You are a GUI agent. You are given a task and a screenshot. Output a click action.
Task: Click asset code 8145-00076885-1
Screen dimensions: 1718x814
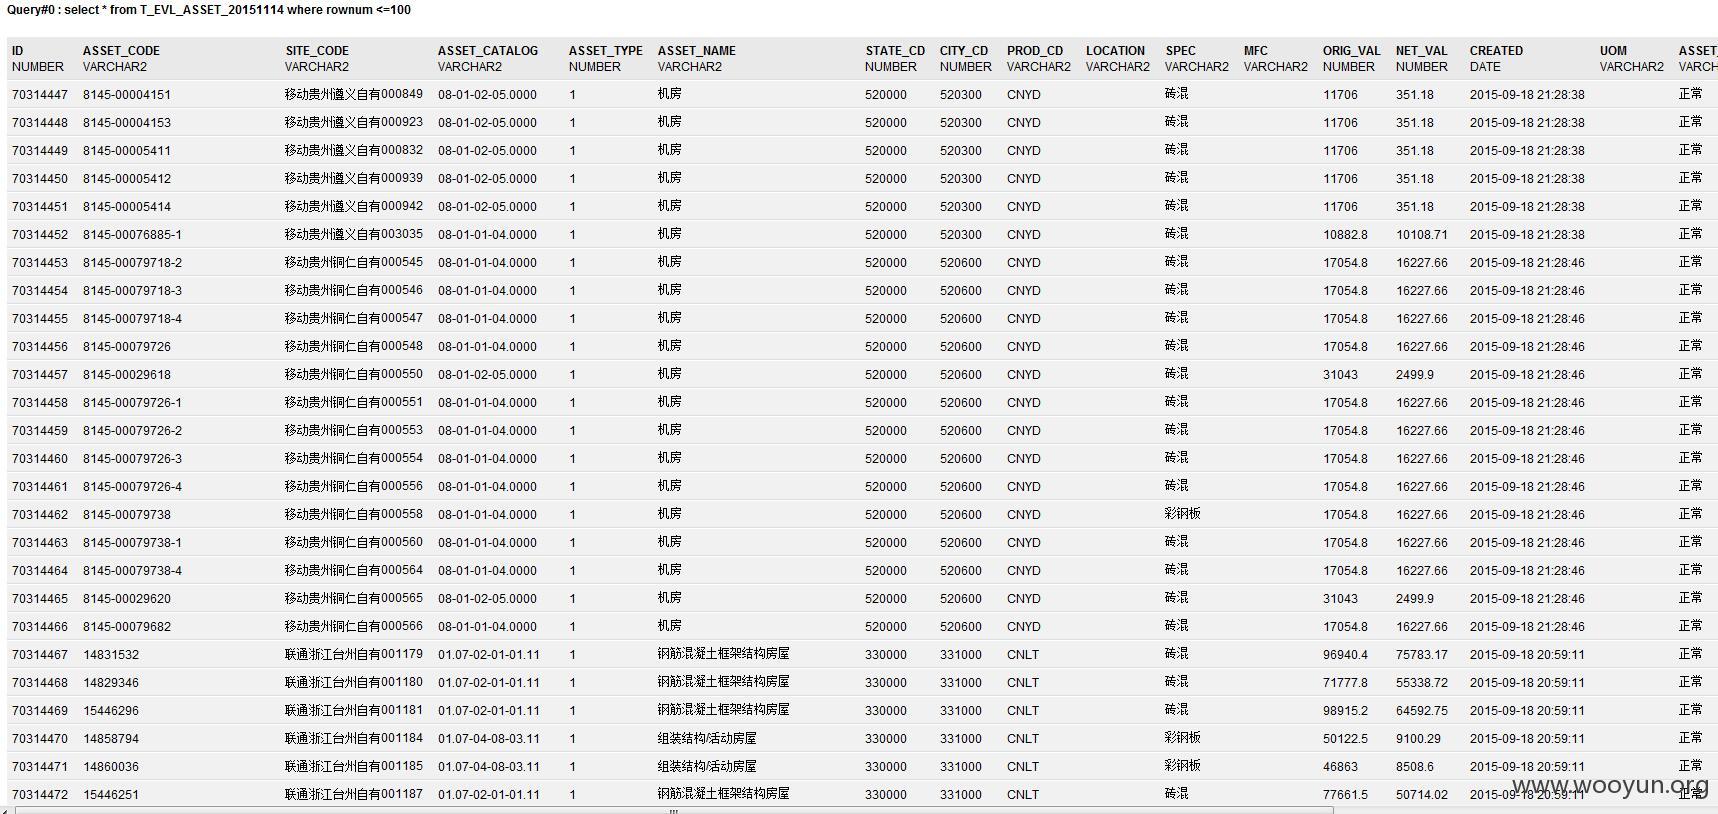click(132, 235)
